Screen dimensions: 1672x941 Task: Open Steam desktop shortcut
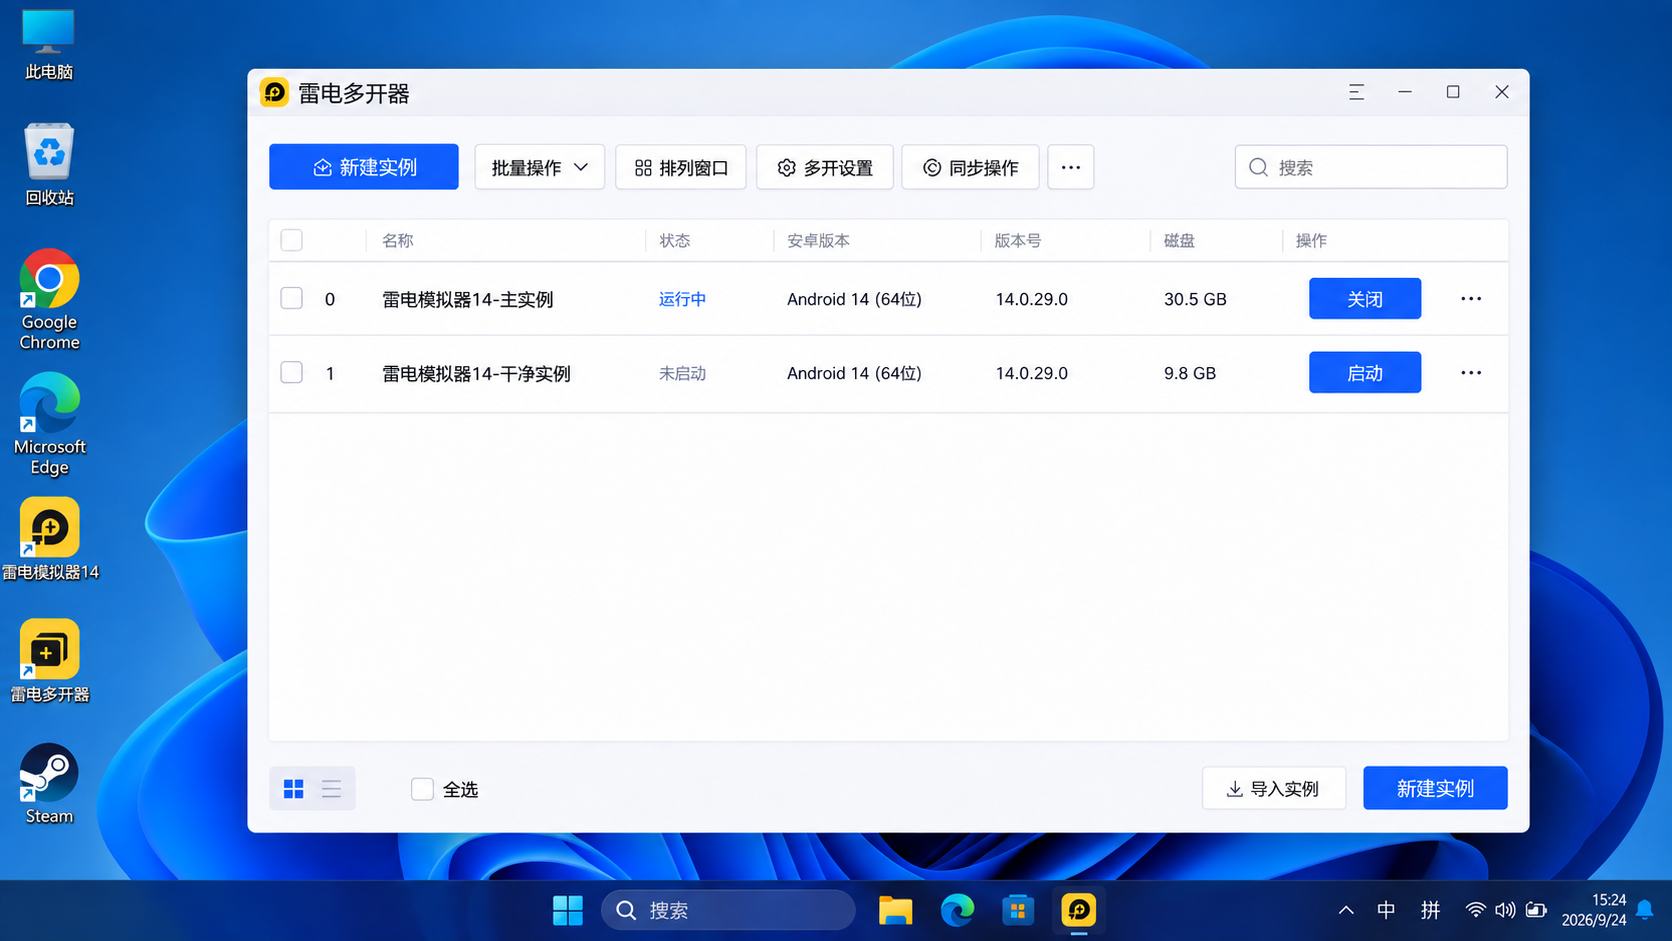[x=49, y=784]
